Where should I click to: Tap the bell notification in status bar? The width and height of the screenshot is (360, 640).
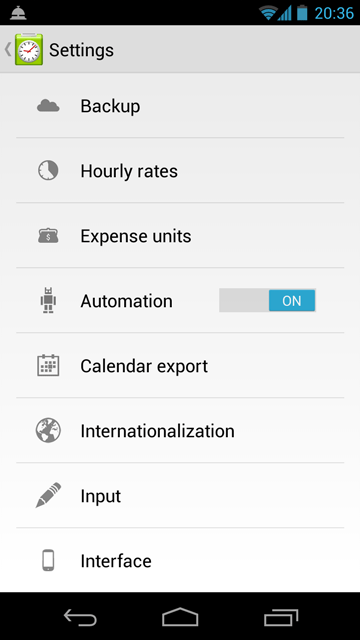tap(18, 13)
